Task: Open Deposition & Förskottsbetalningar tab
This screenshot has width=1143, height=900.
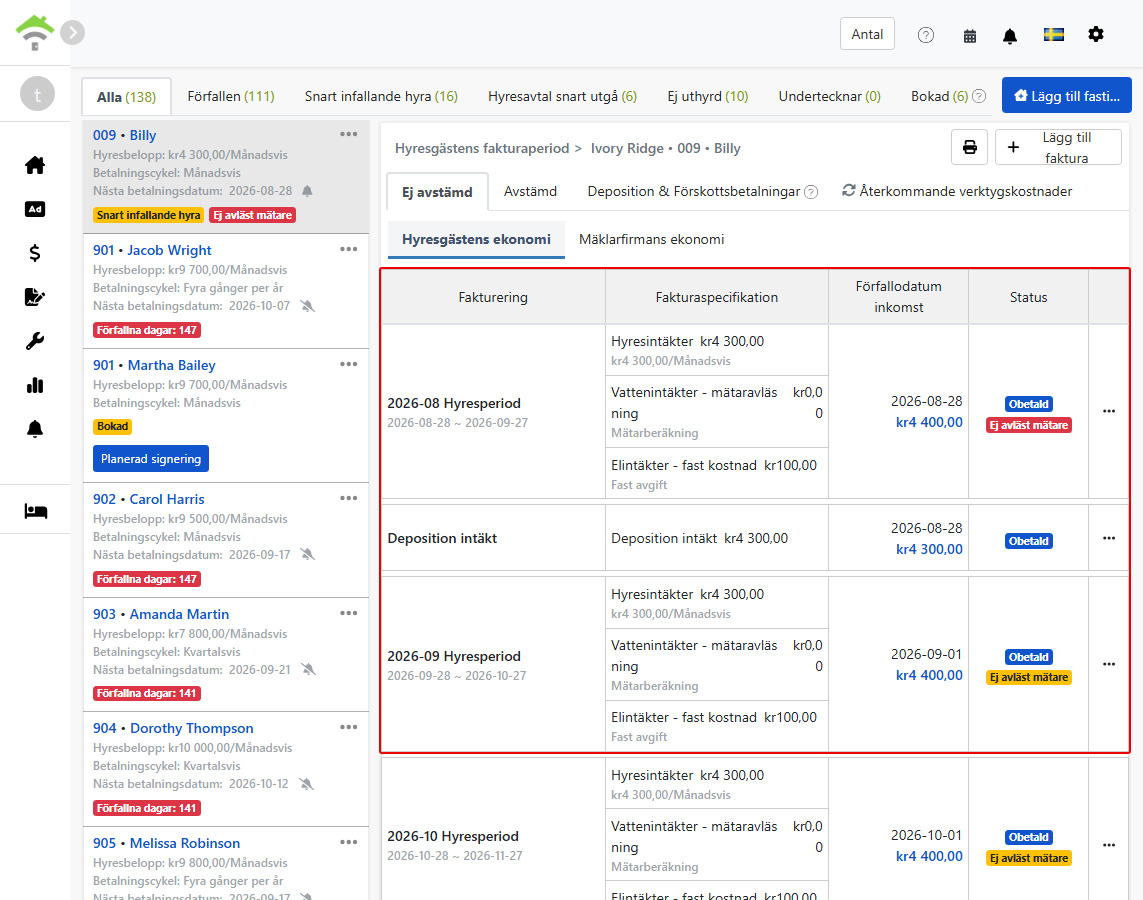Action: click(693, 191)
